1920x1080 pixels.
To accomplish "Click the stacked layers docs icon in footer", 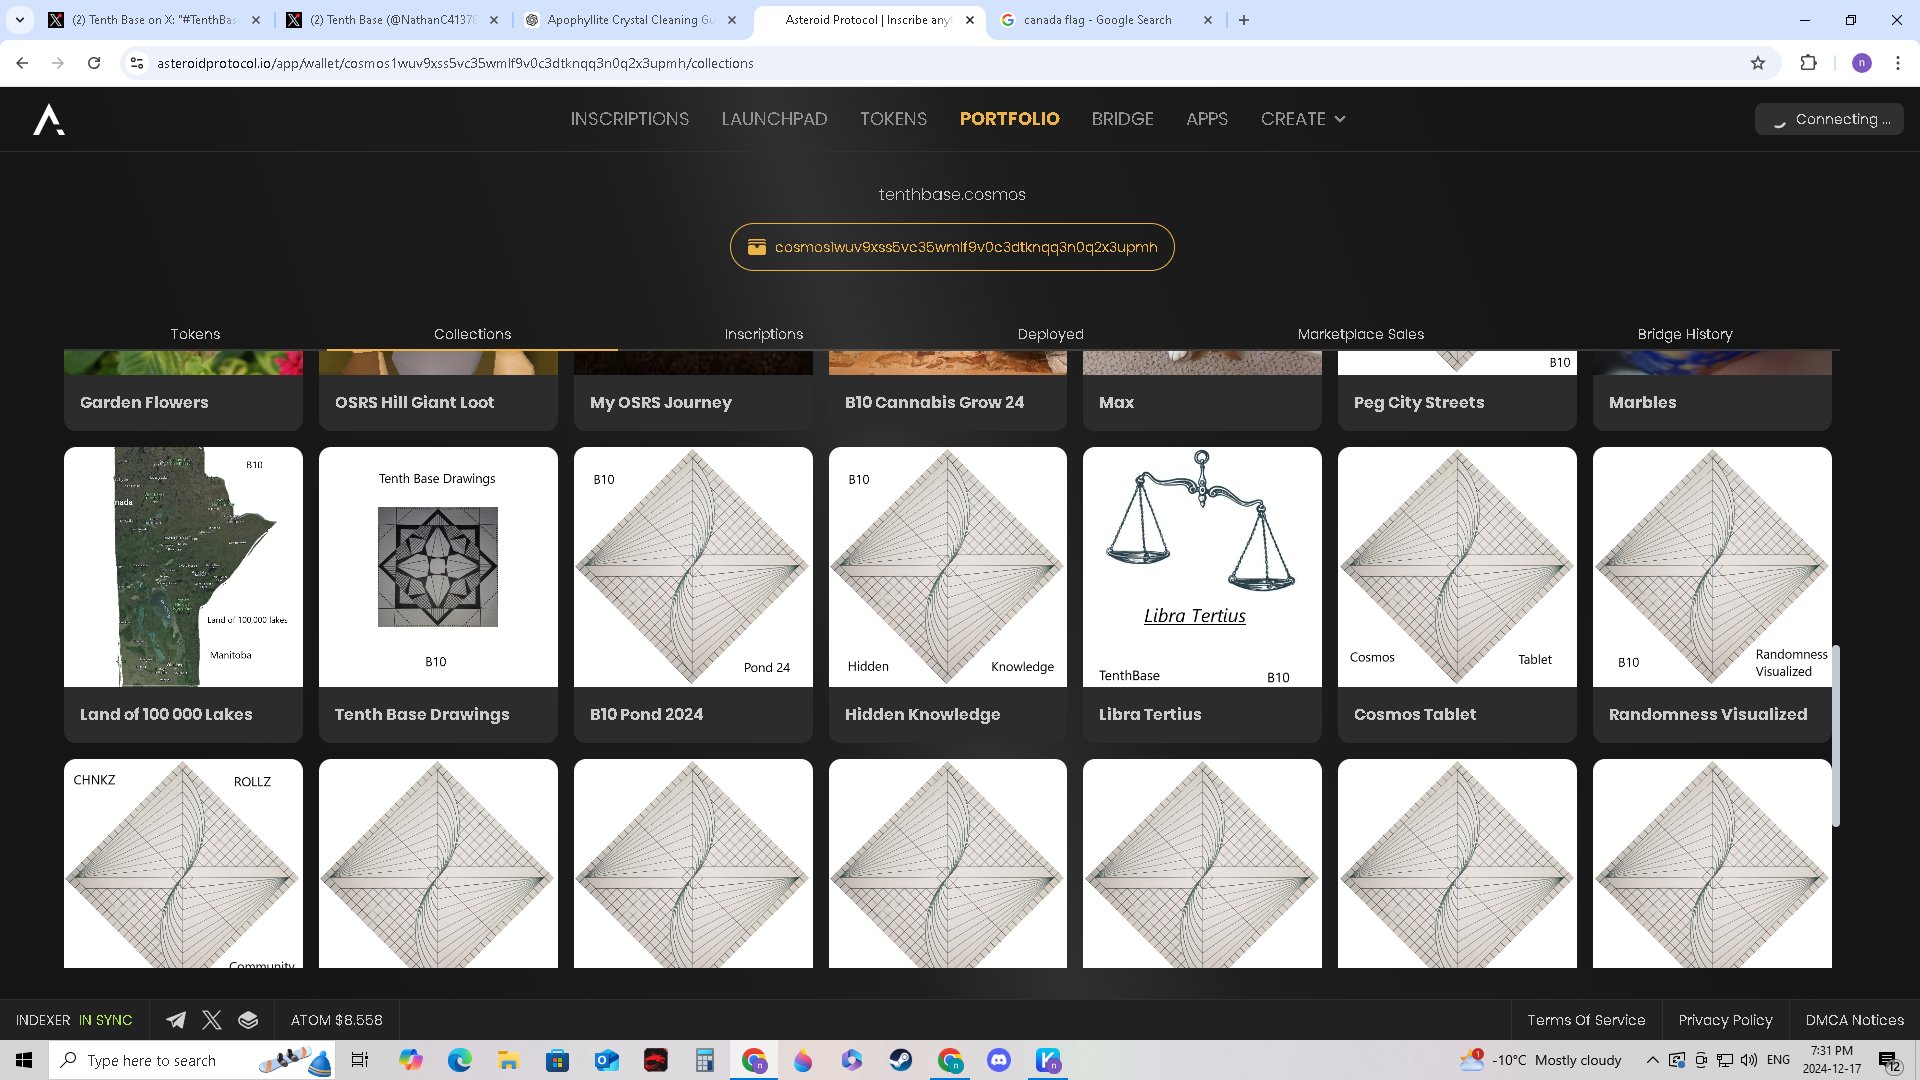I will pyautogui.click(x=248, y=1020).
